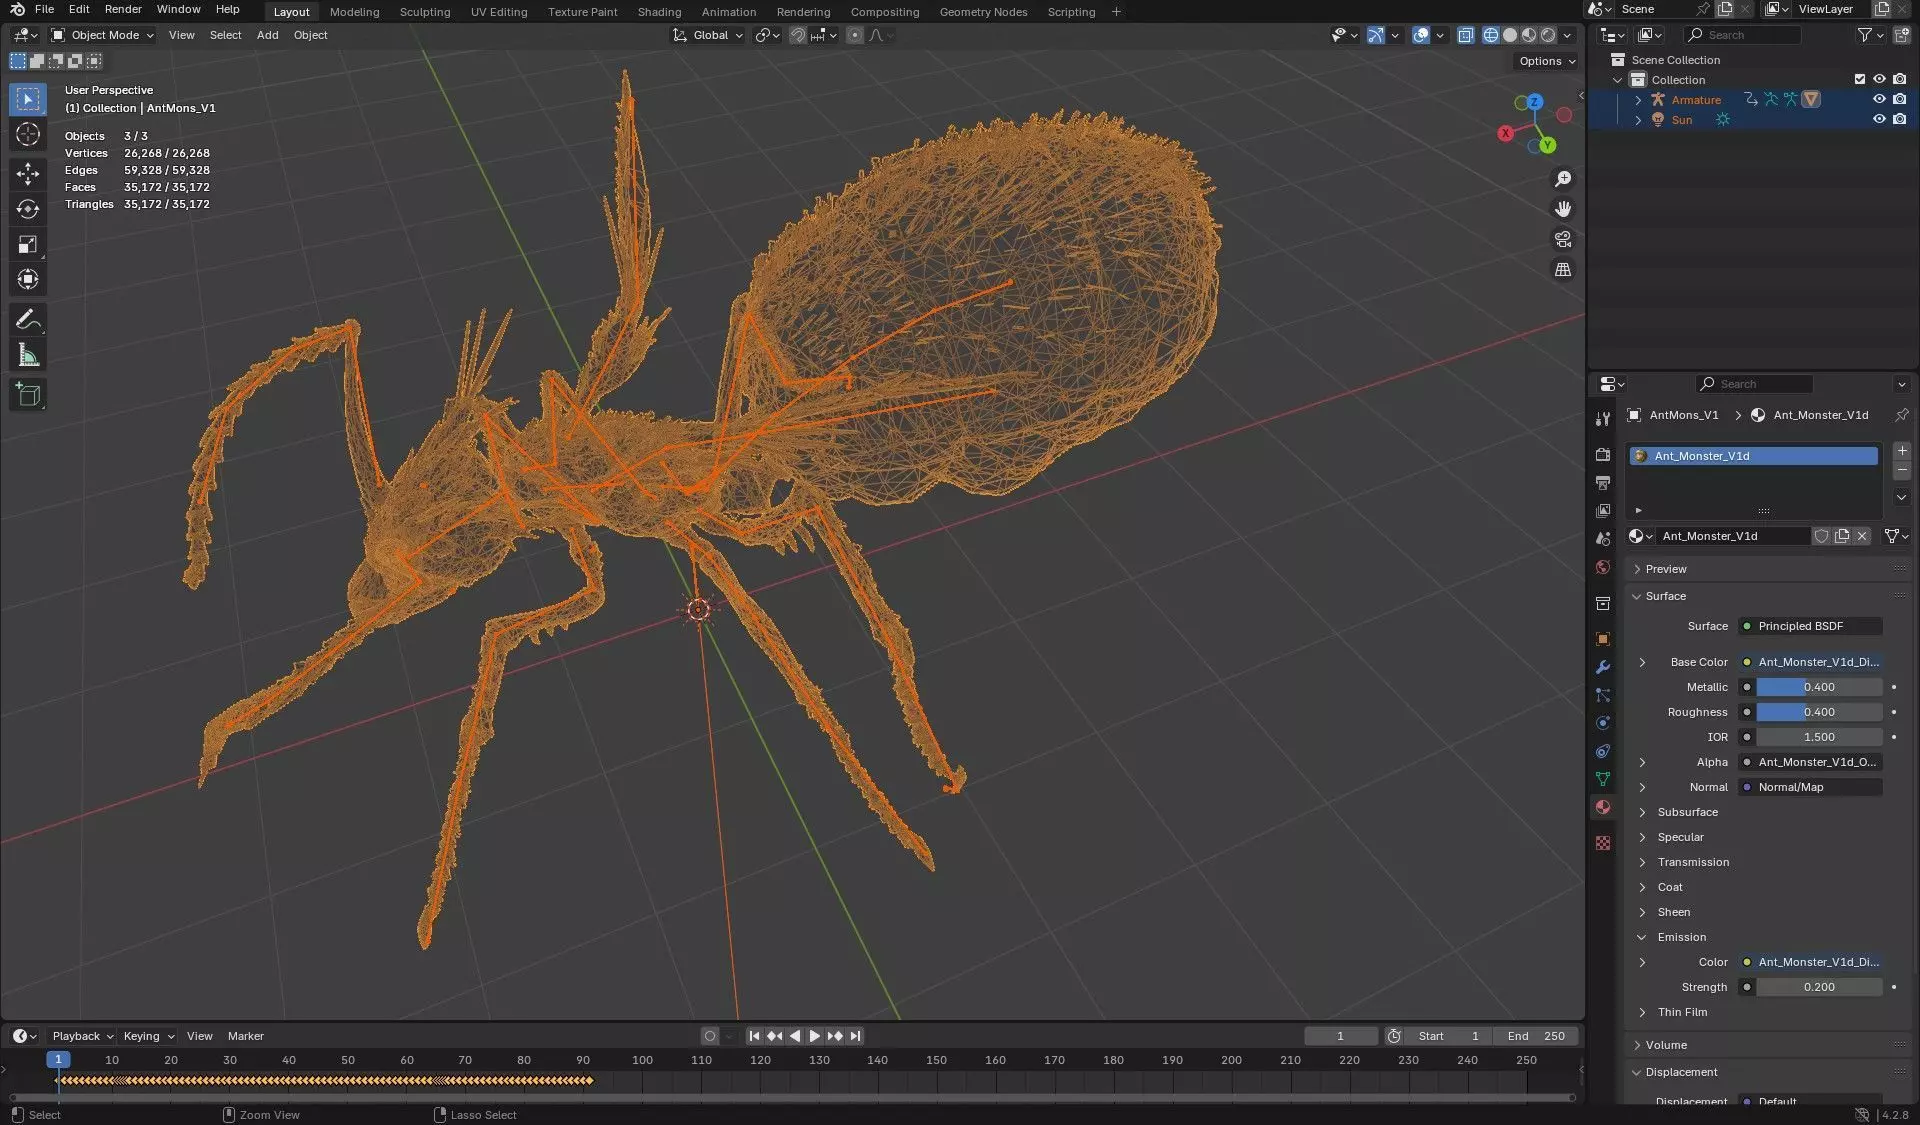The width and height of the screenshot is (1920, 1125).
Task: Open the Object Mode dropdown
Action: pyautogui.click(x=103, y=35)
